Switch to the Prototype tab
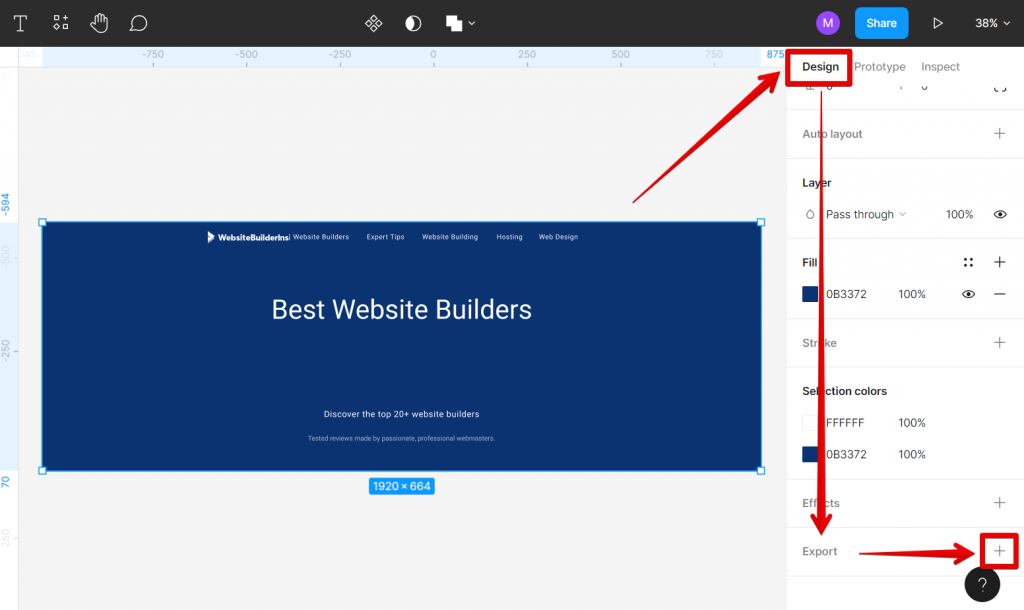1024x610 pixels. [879, 66]
